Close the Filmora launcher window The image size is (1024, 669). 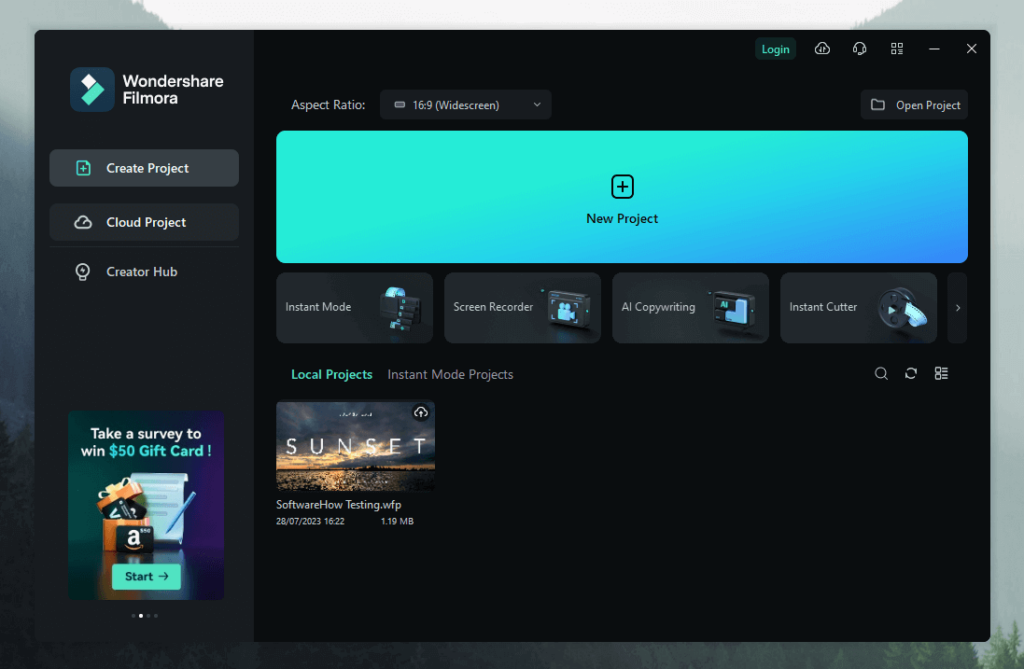971,49
